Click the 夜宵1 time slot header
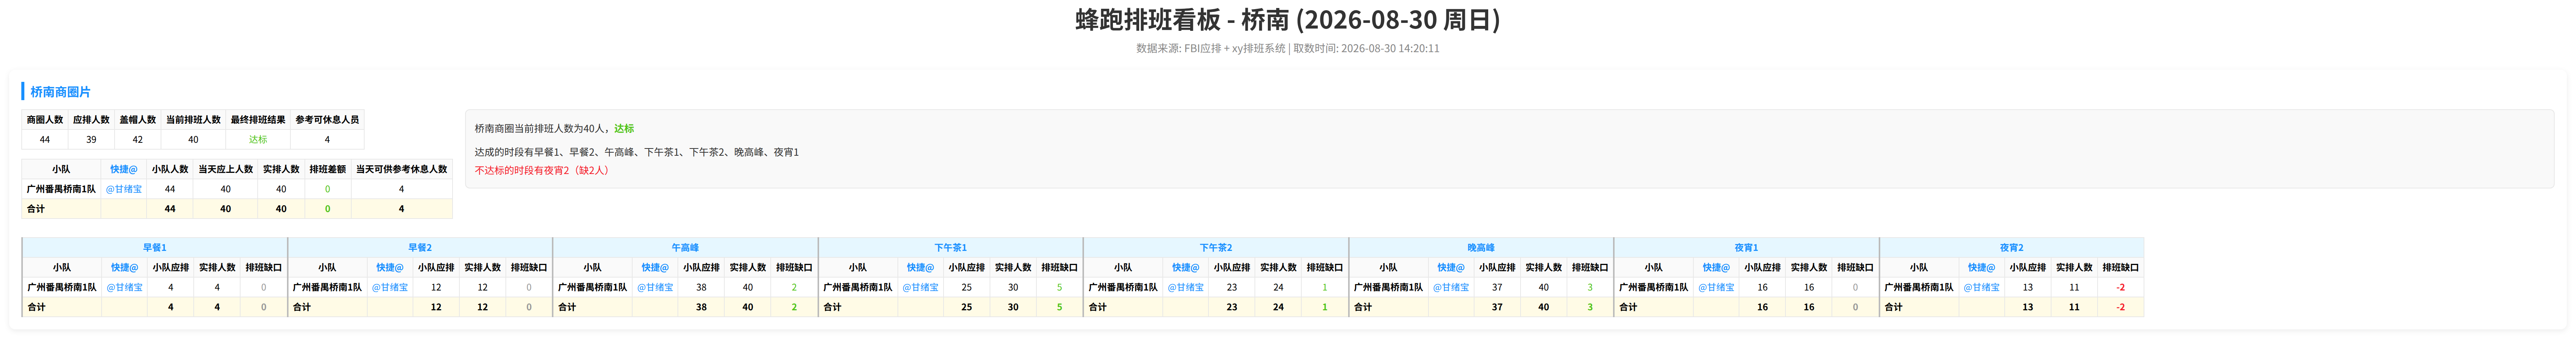This screenshot has height=340, width=2576. (x=1746, y=247)
